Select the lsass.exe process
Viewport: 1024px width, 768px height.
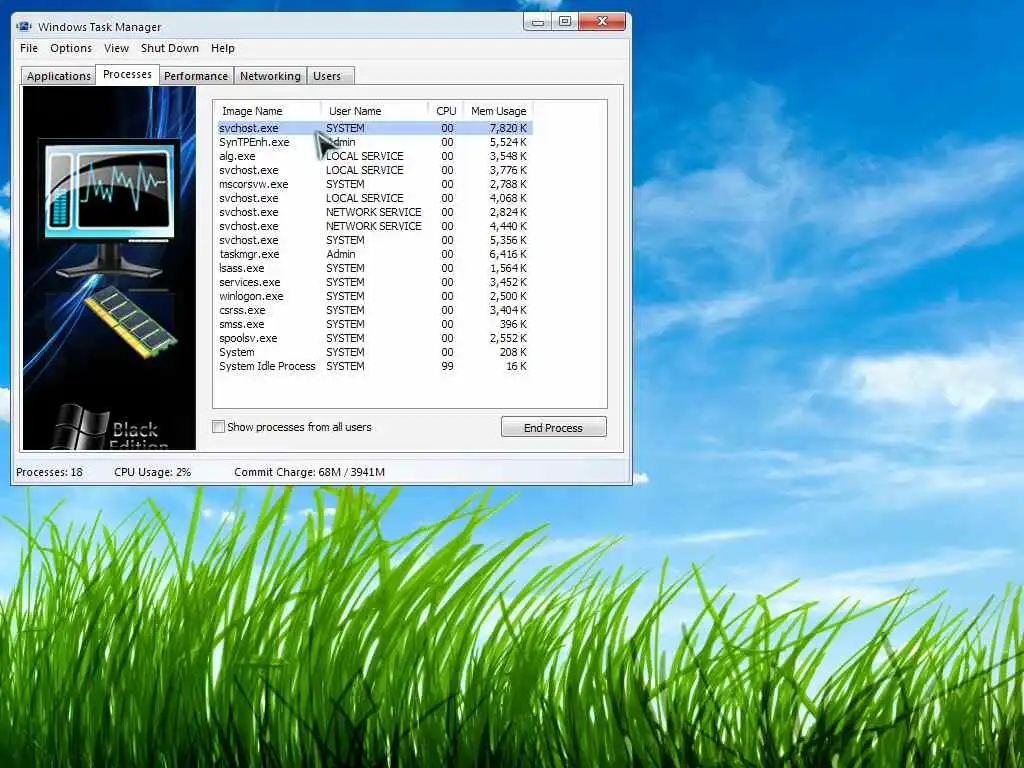374,268
